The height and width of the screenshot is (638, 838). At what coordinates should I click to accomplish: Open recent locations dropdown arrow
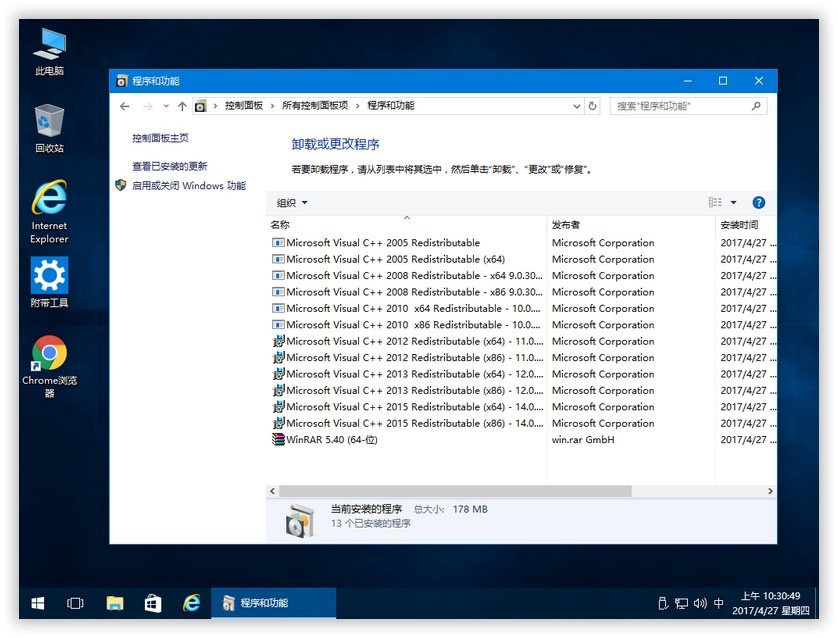coord(166,106)
